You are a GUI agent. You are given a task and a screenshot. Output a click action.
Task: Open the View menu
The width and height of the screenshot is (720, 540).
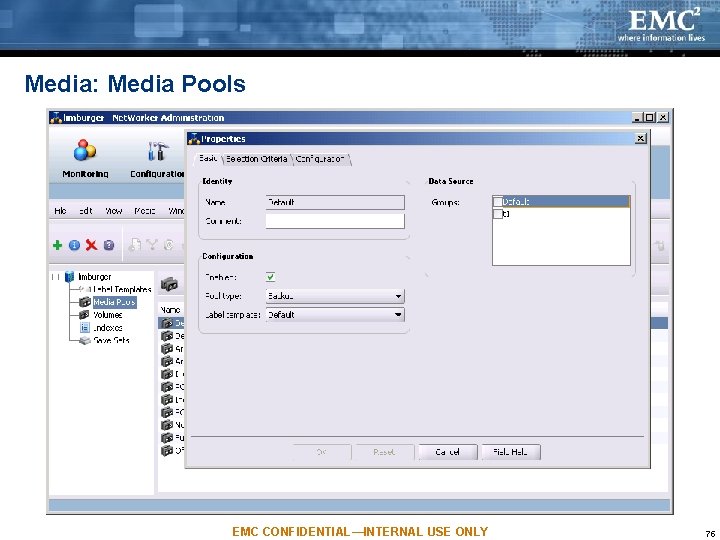113,211
